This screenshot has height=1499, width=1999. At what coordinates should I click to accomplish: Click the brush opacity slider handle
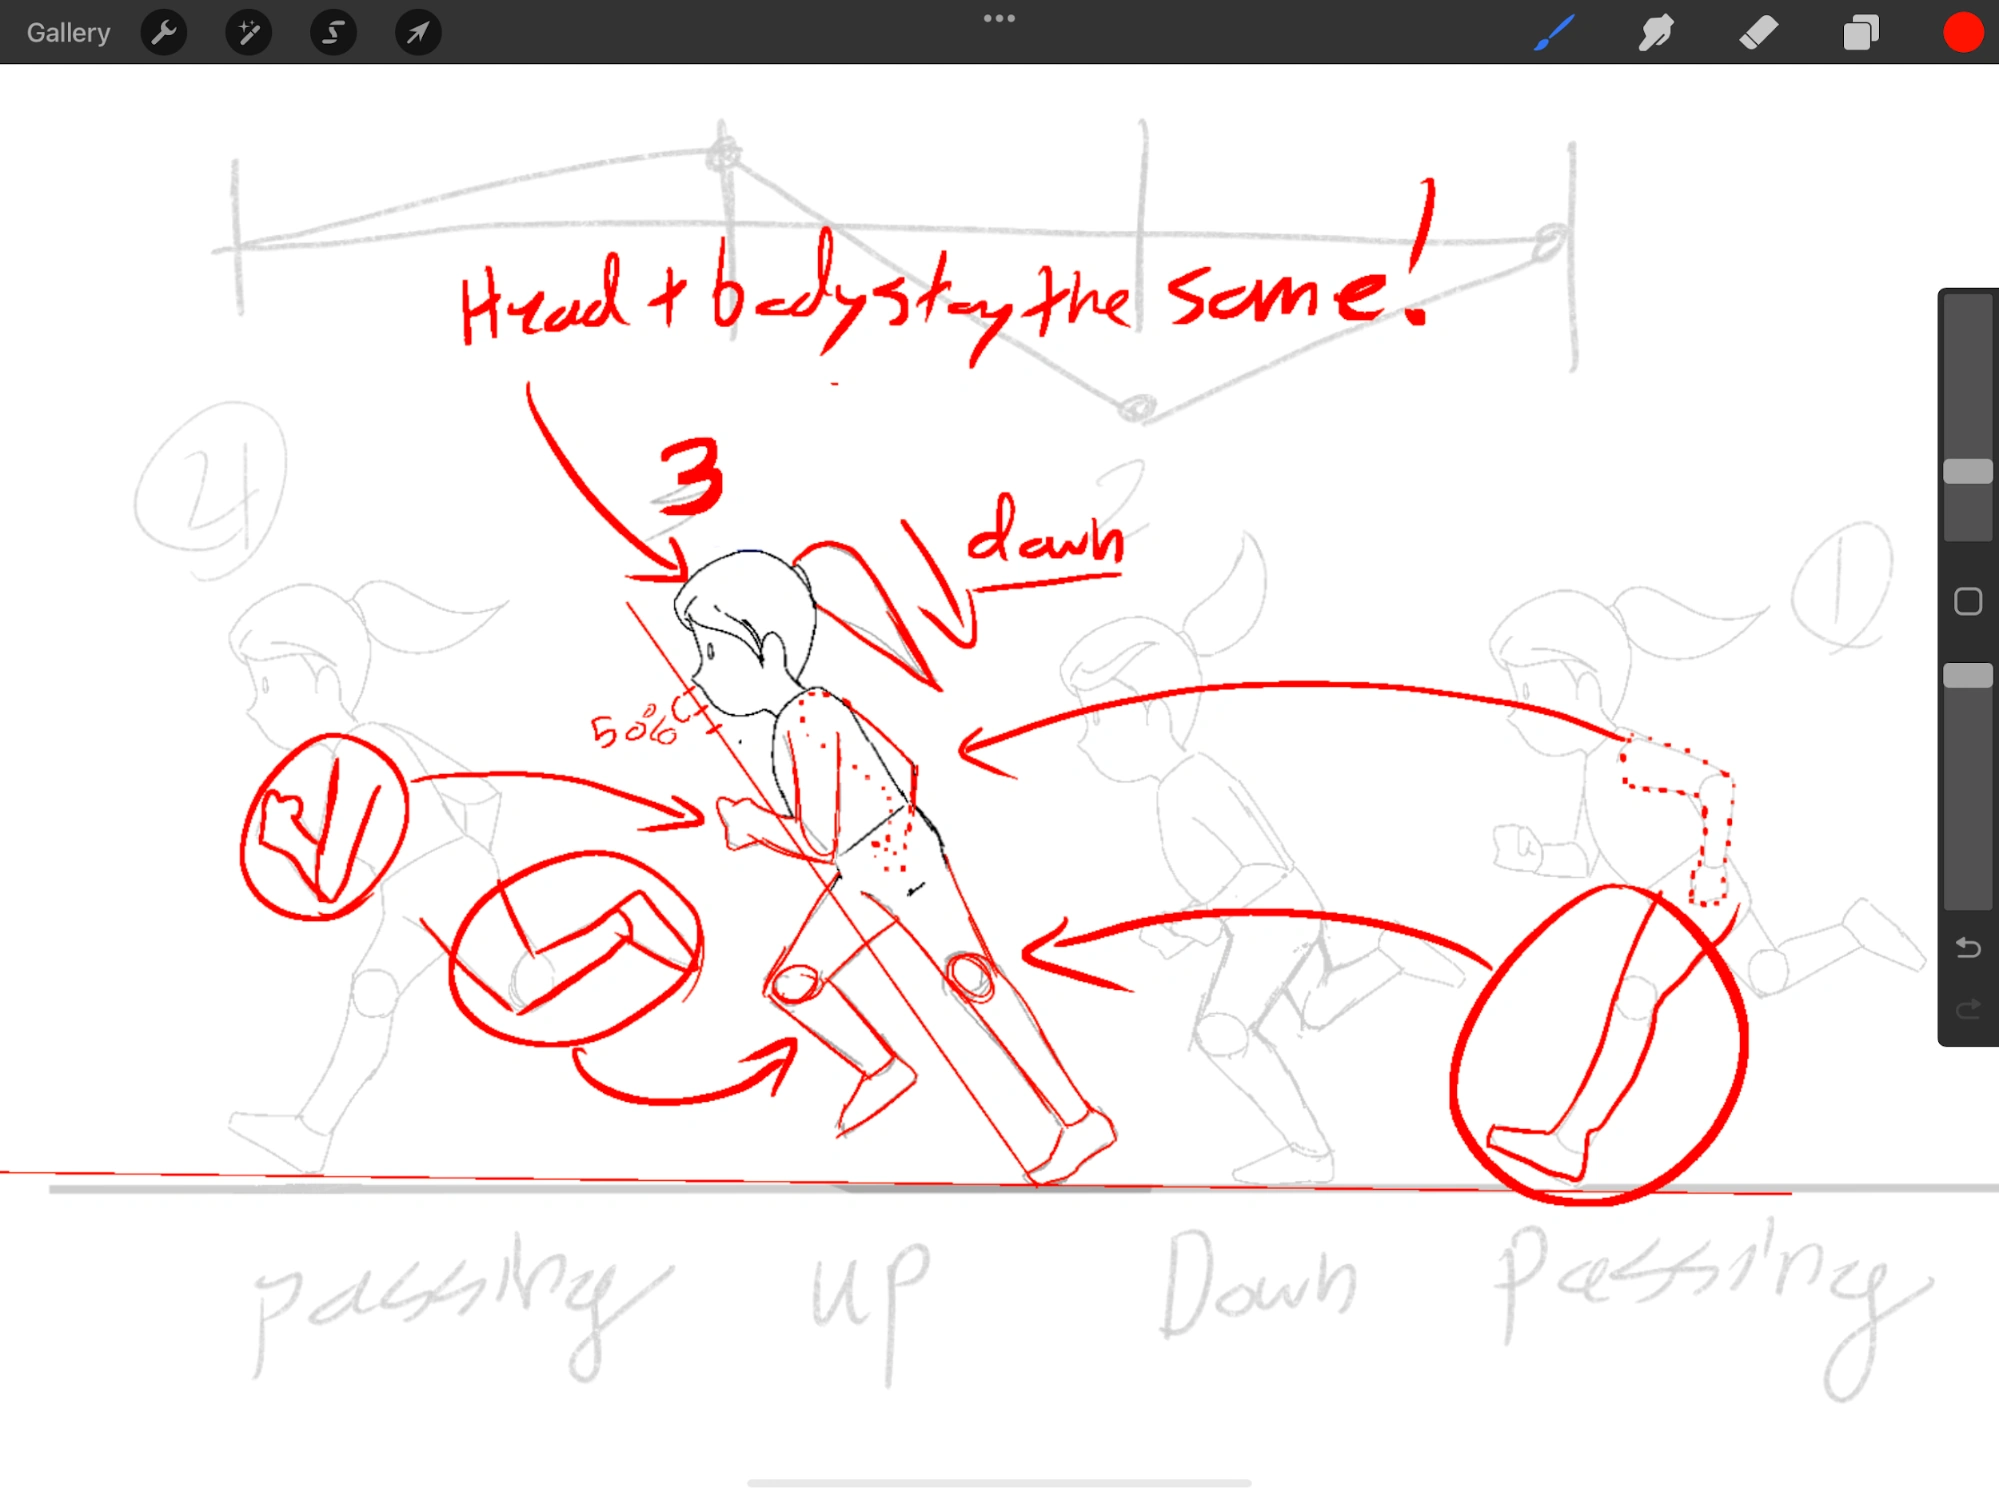[1967, 676]
